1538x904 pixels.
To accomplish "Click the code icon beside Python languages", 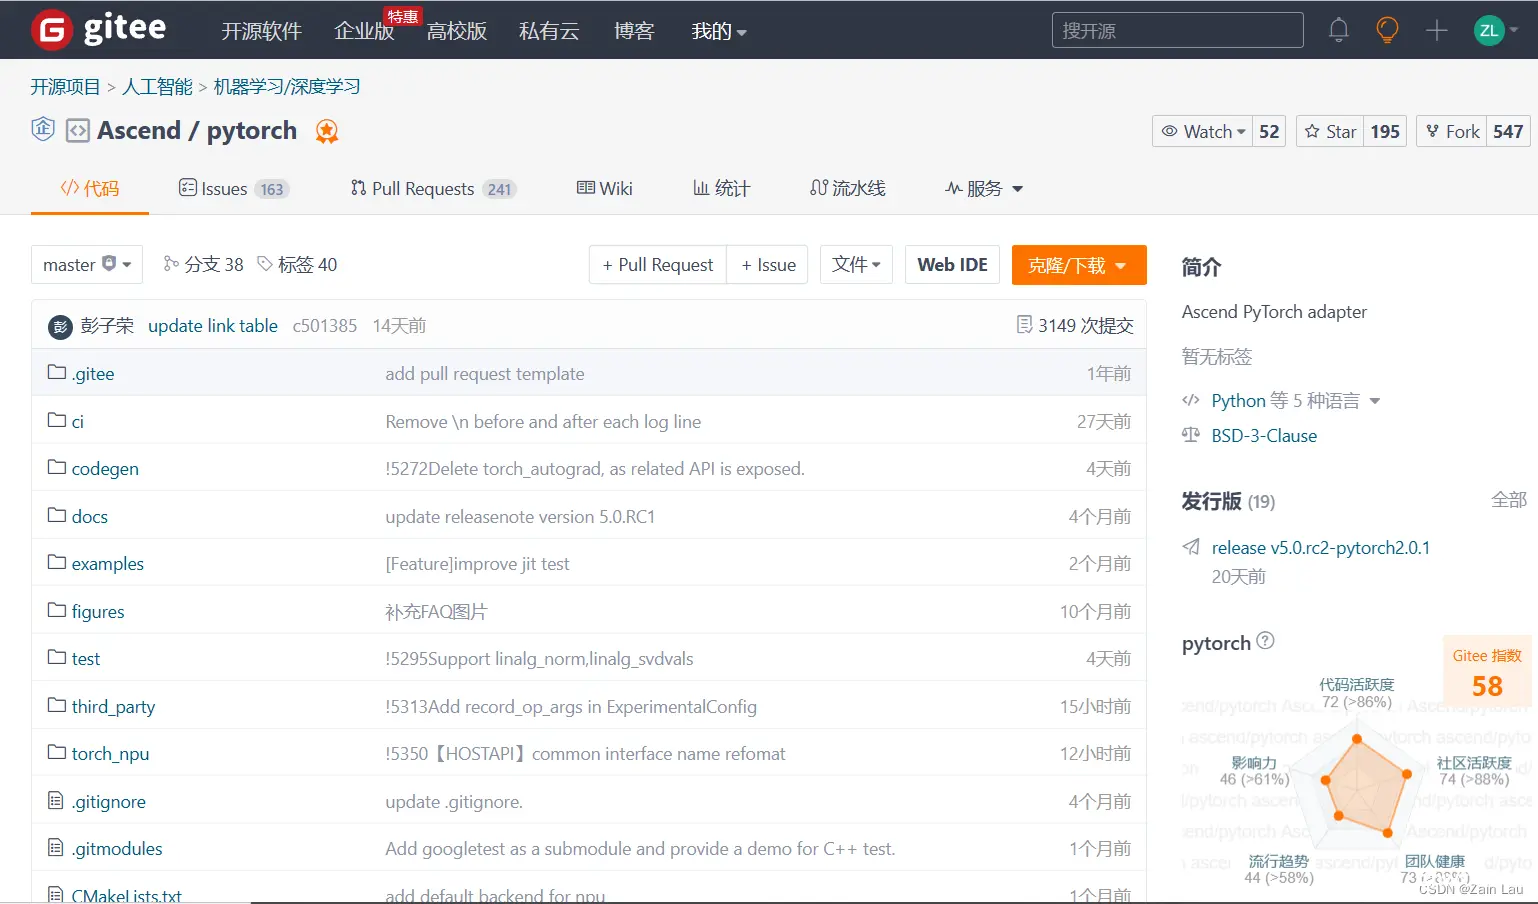I will 1191,400.
